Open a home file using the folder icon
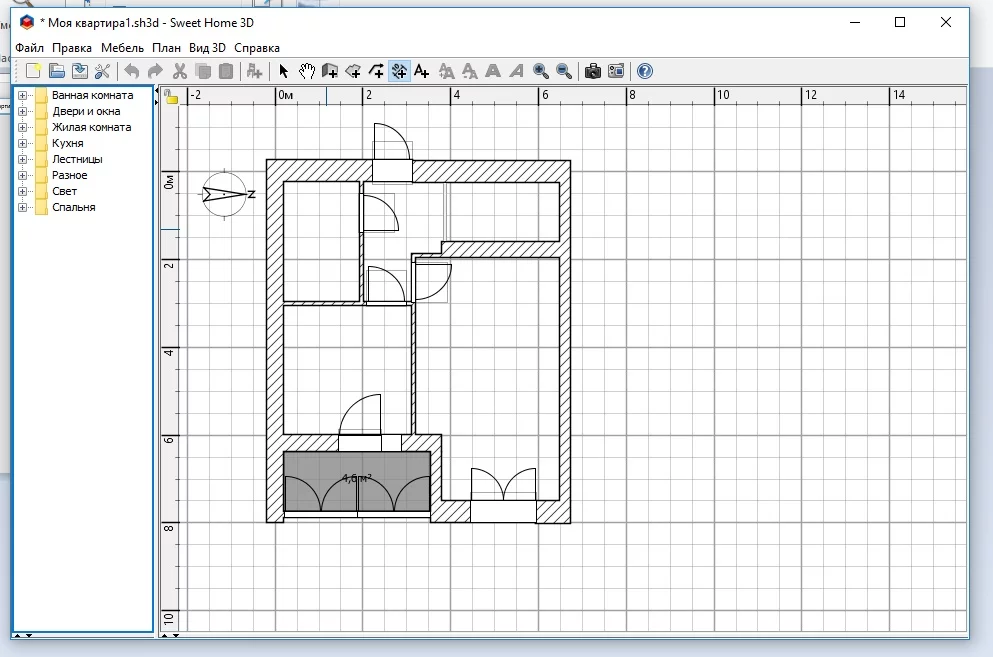The width and height of the screenshot is (993, 657). [57, 71]
